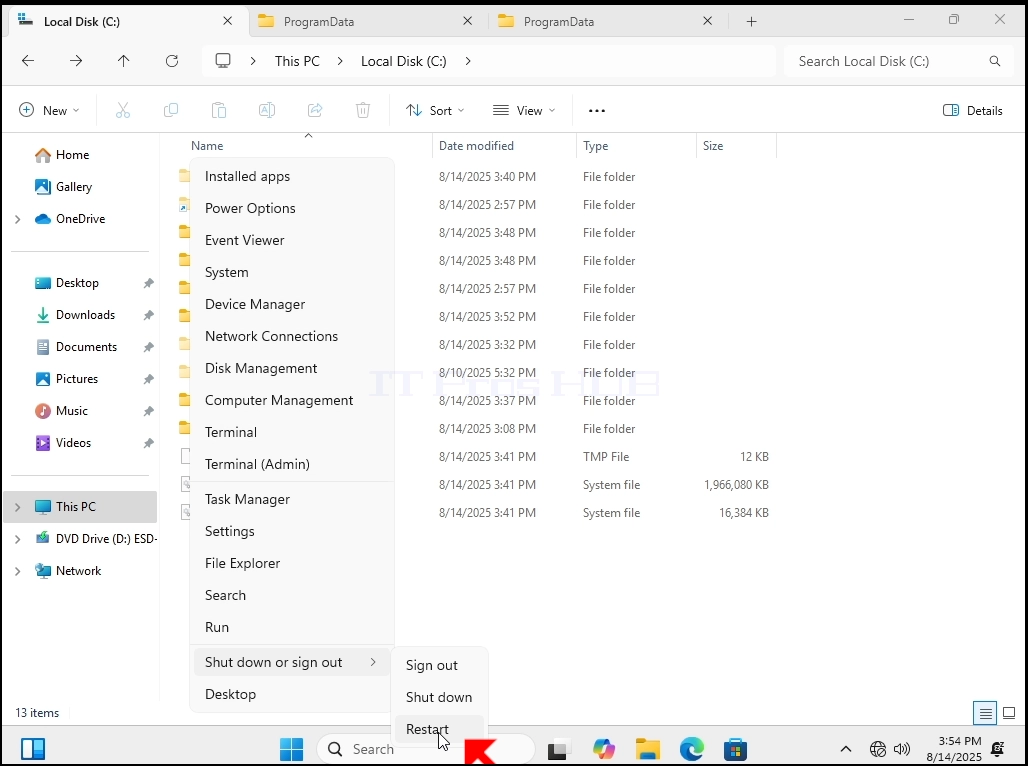This screenshot has height=766, width=1028.
Task: Add a new tab with plus button
Action: (x=751, y=22)
